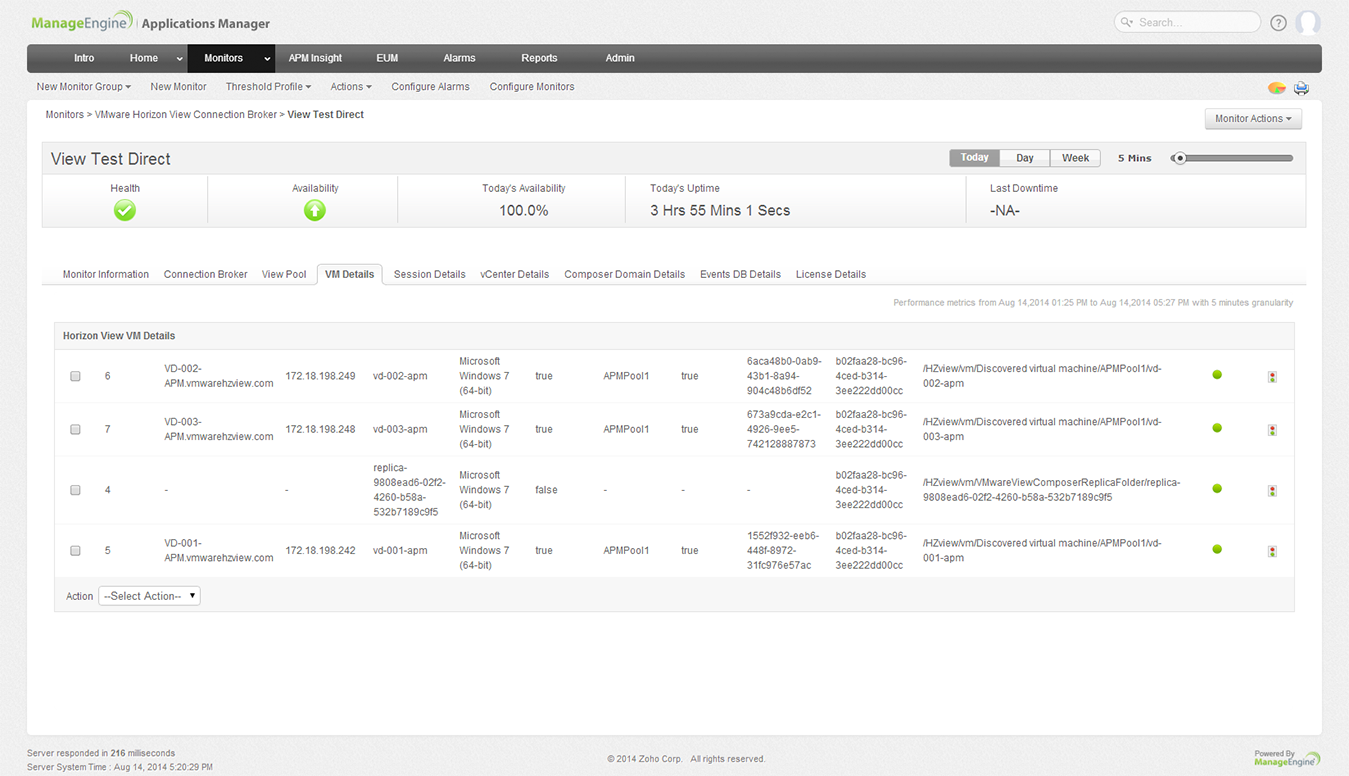The height and width of the screenshot is (776, 1349).
Task: Expand the Monitors menu arrow
Action: click(267, 59)
